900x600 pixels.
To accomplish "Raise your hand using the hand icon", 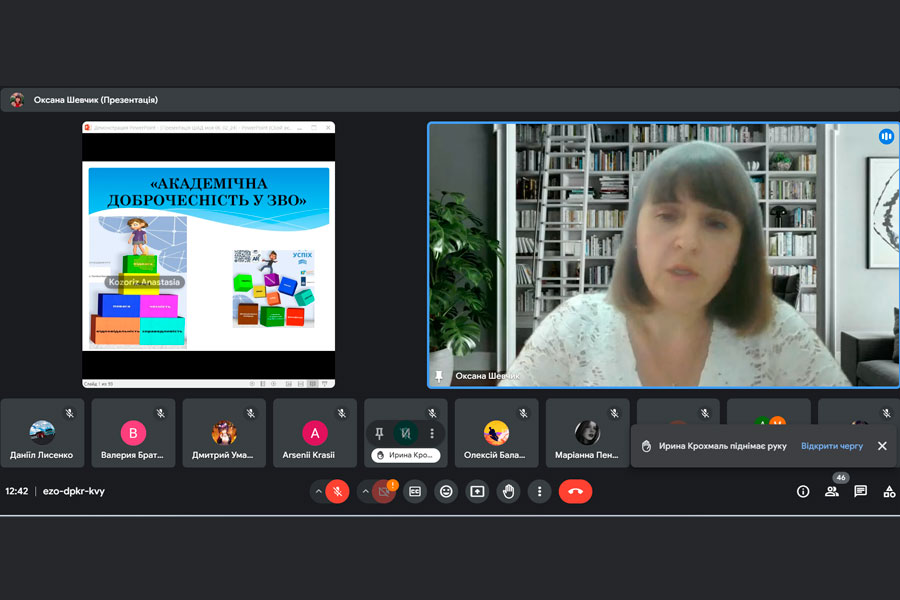I will pos(509,491).
